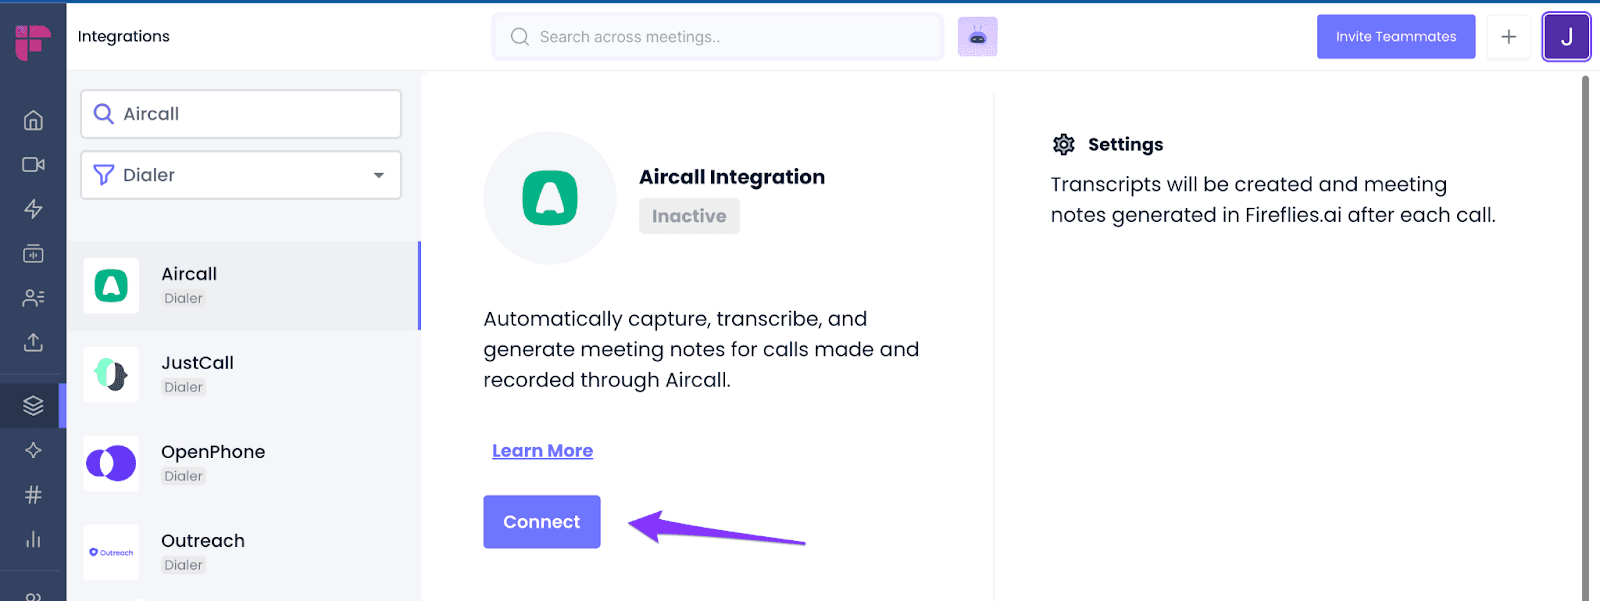Click the Settings heading text
Viewport: 1600px width, 601px height.
point(1125,144)
